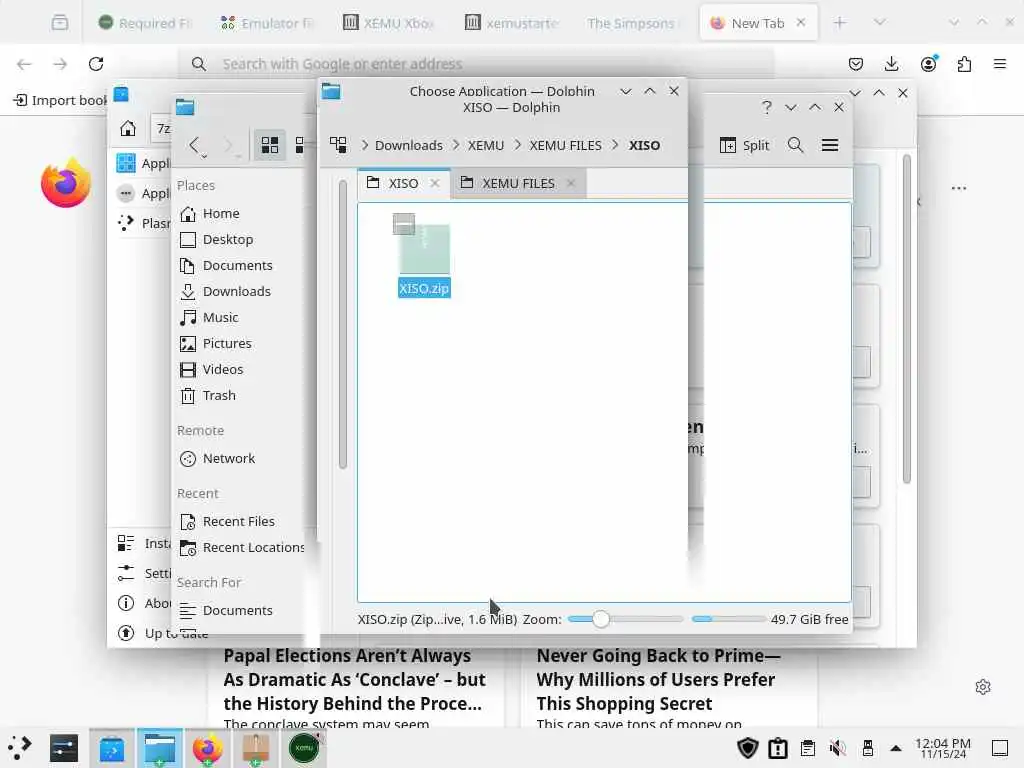Image resolution: width=1024 pixels, height=768 pixels.
Task: Switch to the Emulator Fi… Firefox tab
Action: (267, 23)
